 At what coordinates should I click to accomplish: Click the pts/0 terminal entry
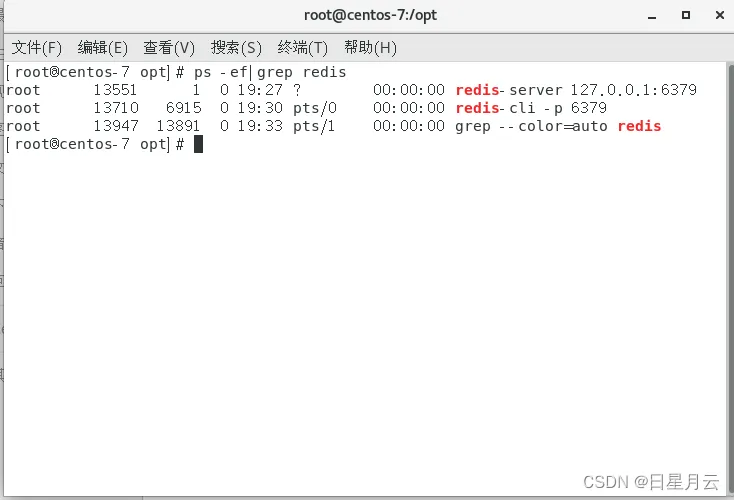[x=315, y=109]
